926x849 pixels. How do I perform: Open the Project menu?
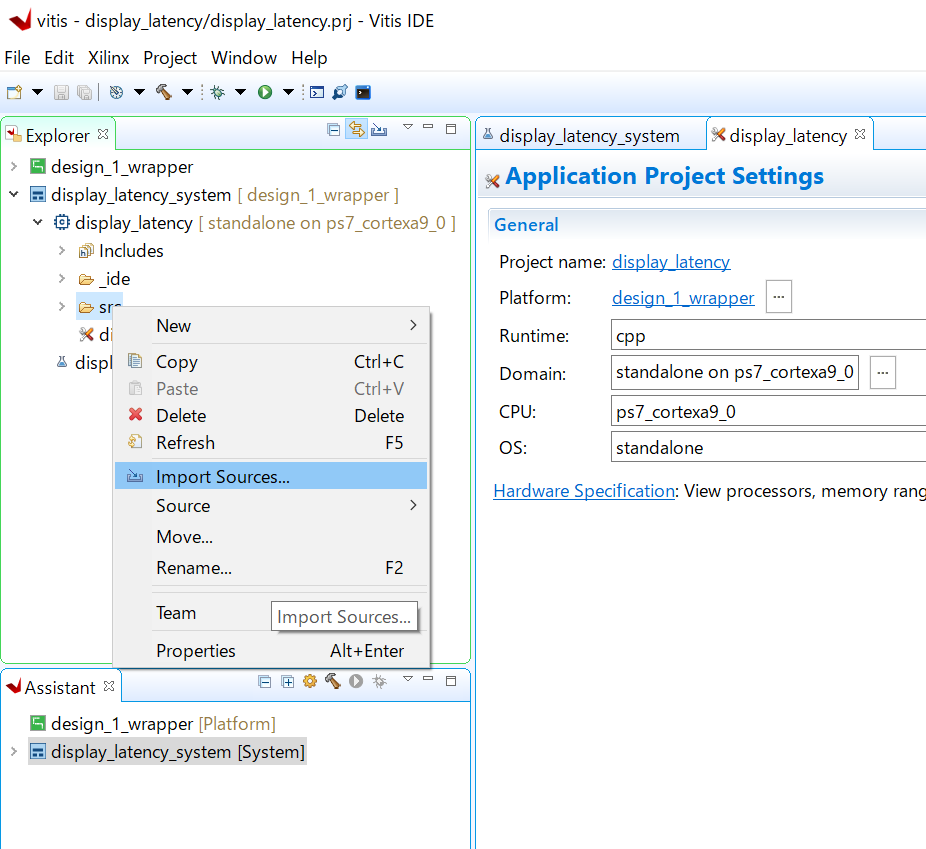[170, 58]
